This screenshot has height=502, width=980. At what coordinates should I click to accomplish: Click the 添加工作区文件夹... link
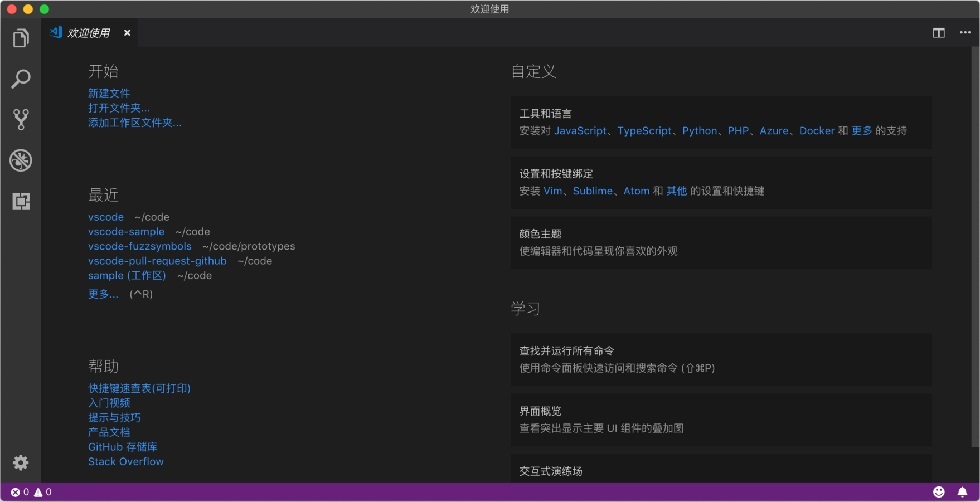coord(134,123)
